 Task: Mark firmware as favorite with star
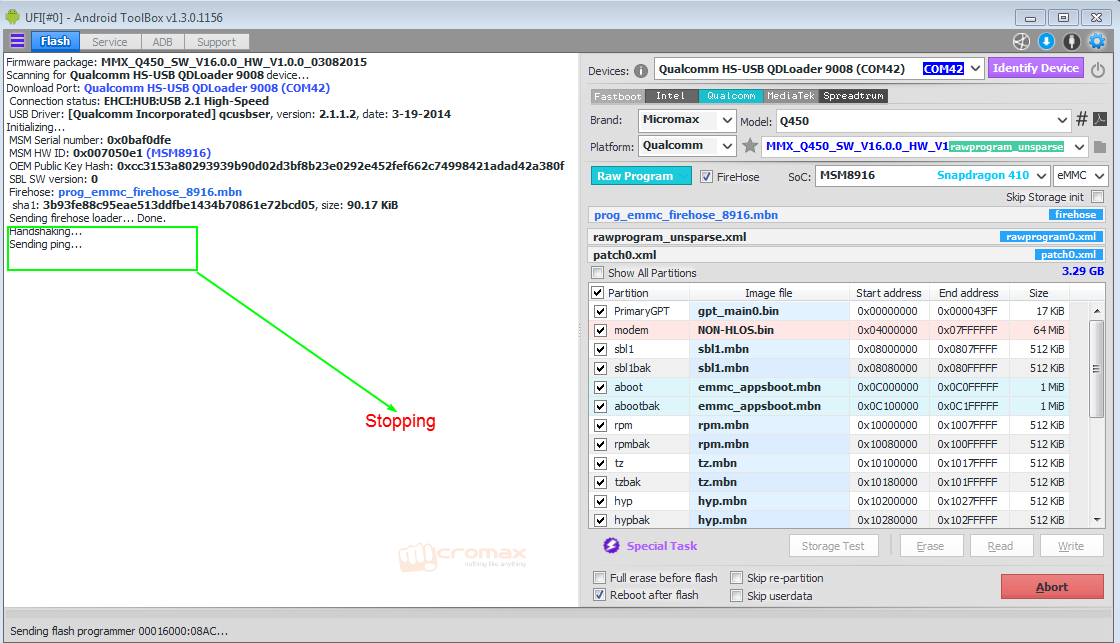click(749, 146)
